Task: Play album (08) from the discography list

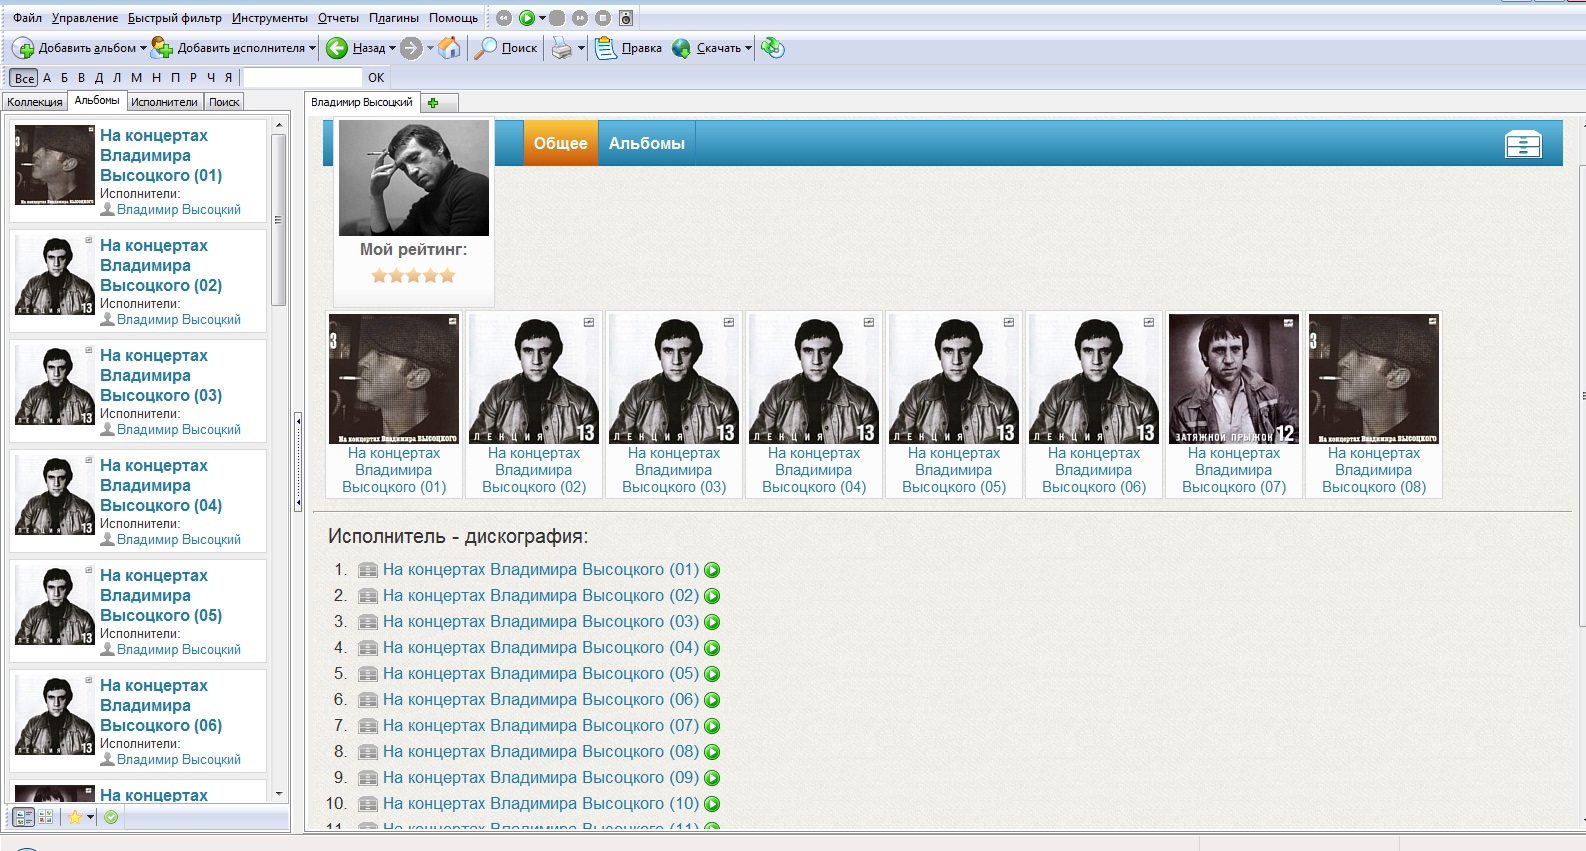Action: (712, 752)
